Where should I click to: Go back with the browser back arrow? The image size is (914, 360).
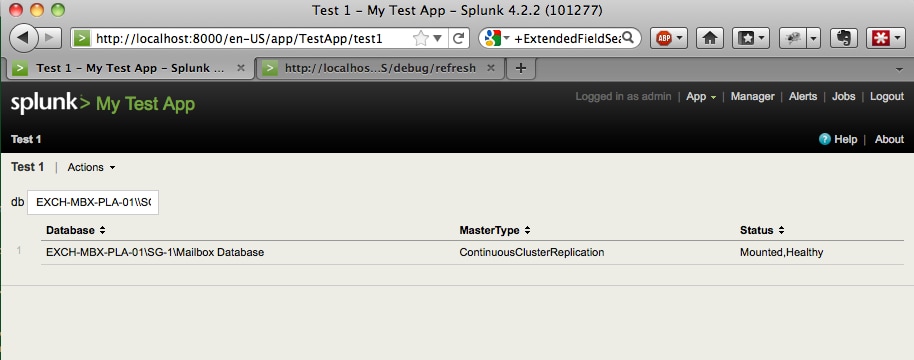(23, 38)
